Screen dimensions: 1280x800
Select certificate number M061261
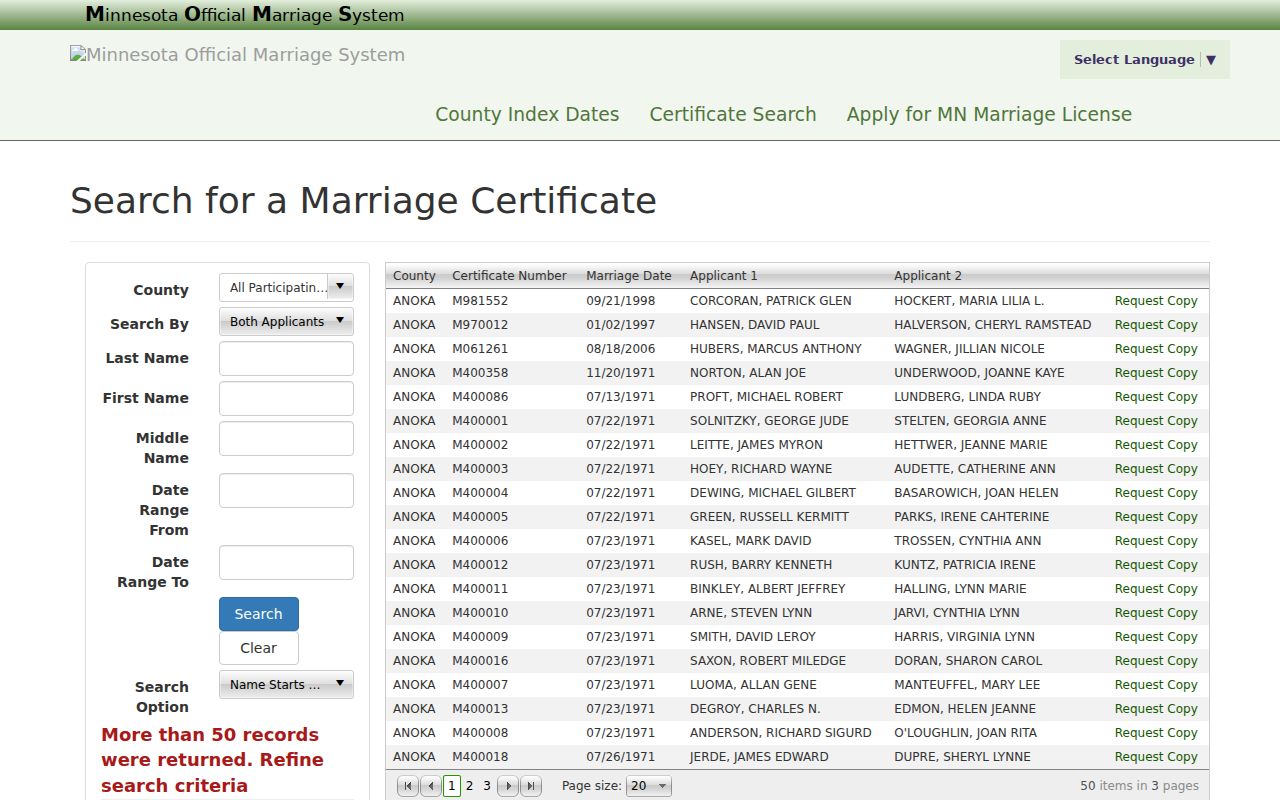click(x=480, y=349)
